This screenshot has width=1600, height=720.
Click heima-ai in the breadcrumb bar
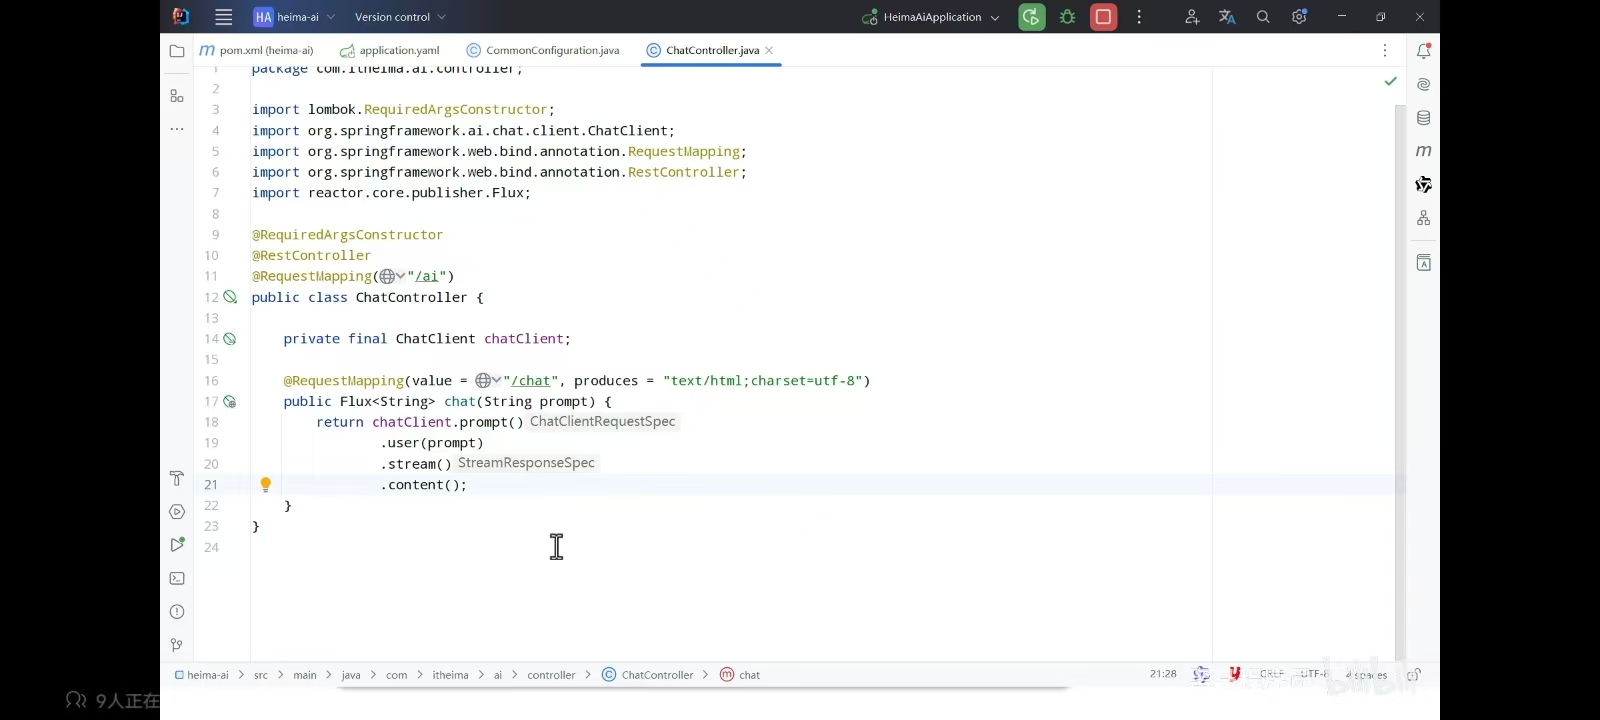pyautogui.click(x=202, y=675)
